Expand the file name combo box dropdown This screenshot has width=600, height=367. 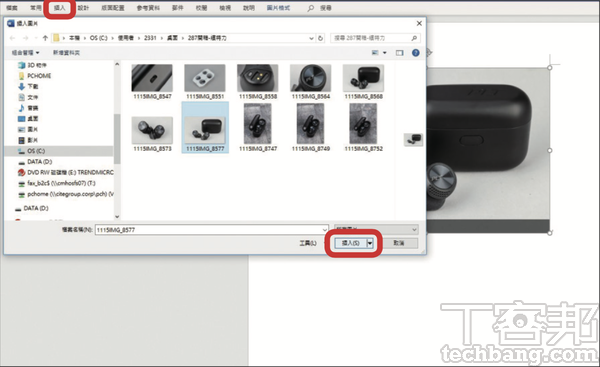coord(325,230)
